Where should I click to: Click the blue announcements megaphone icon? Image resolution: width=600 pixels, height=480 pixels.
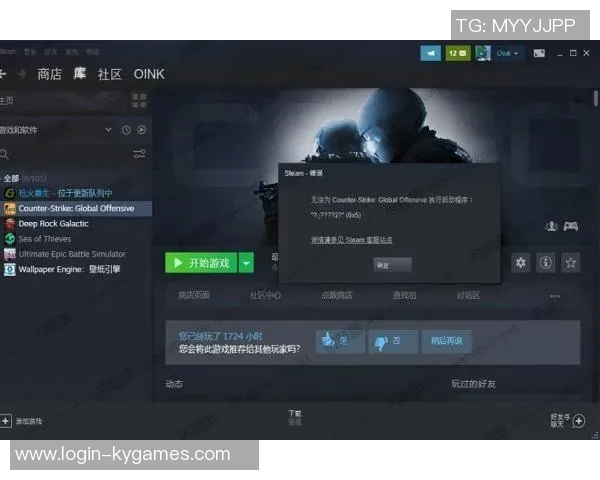(x=431, y=53)
